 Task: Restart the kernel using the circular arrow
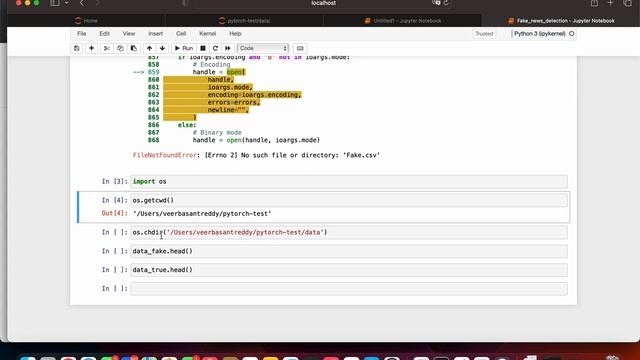[215, 48]
